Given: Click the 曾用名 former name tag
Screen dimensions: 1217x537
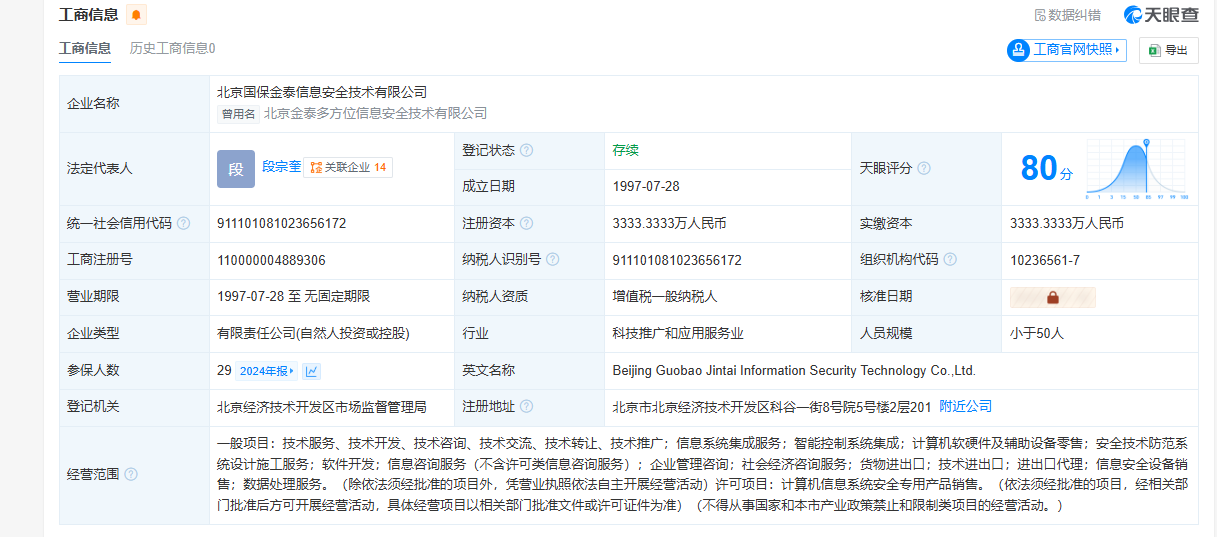Looking at the screenshot, I should (x=239, y=114).
